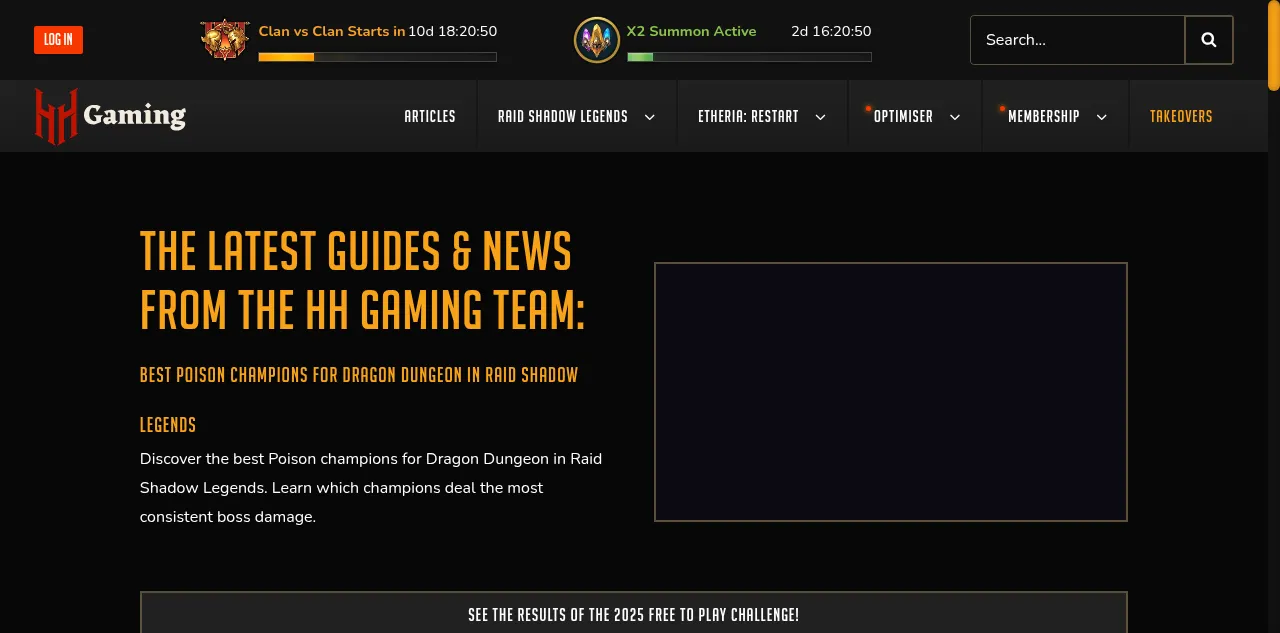1280x633 pixels.
Task: Click the magnifying glass search button
Action: [x=1209, y=40]
